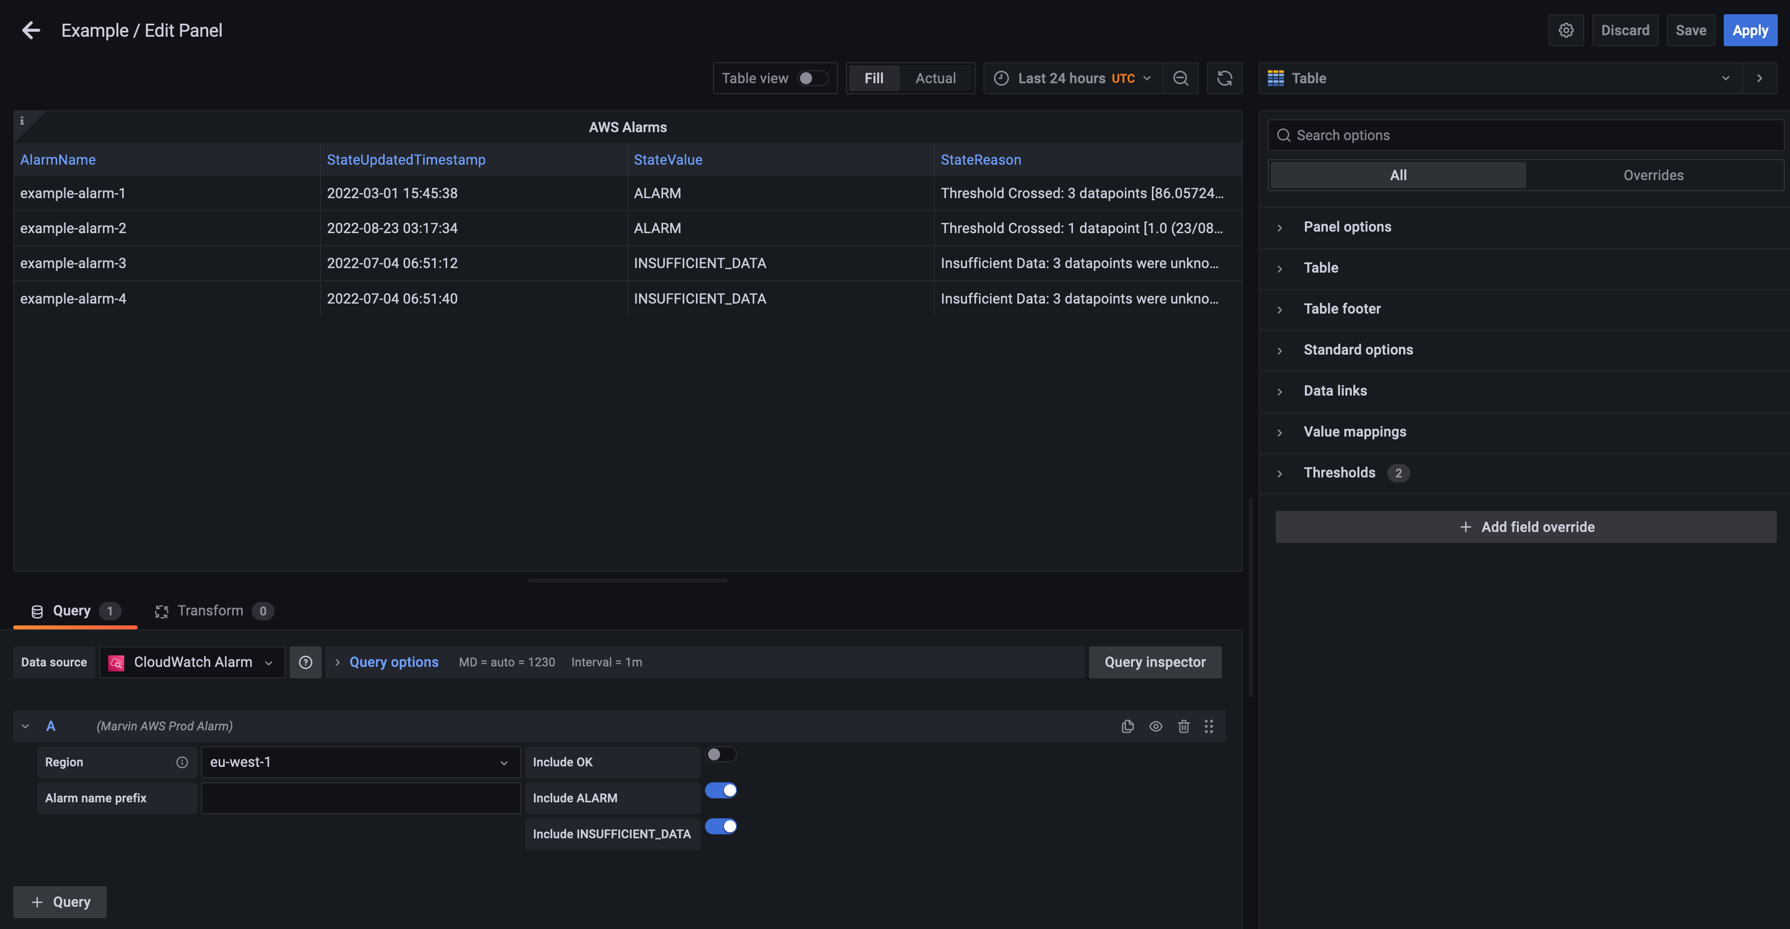Select the Overrides tab
This screenshot has height=929, width=1790.
click(1652, 175)
